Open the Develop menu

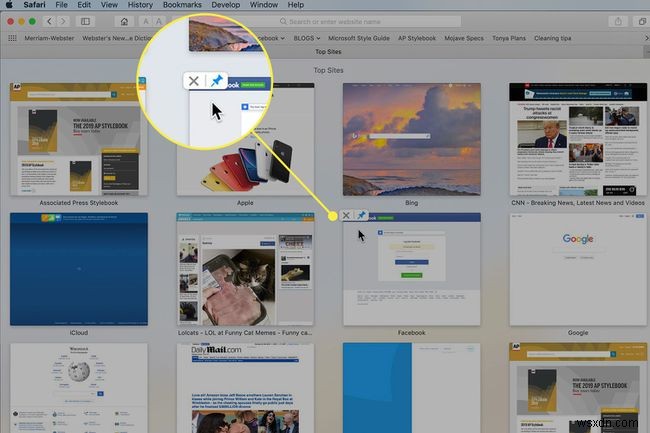(226, 5)
